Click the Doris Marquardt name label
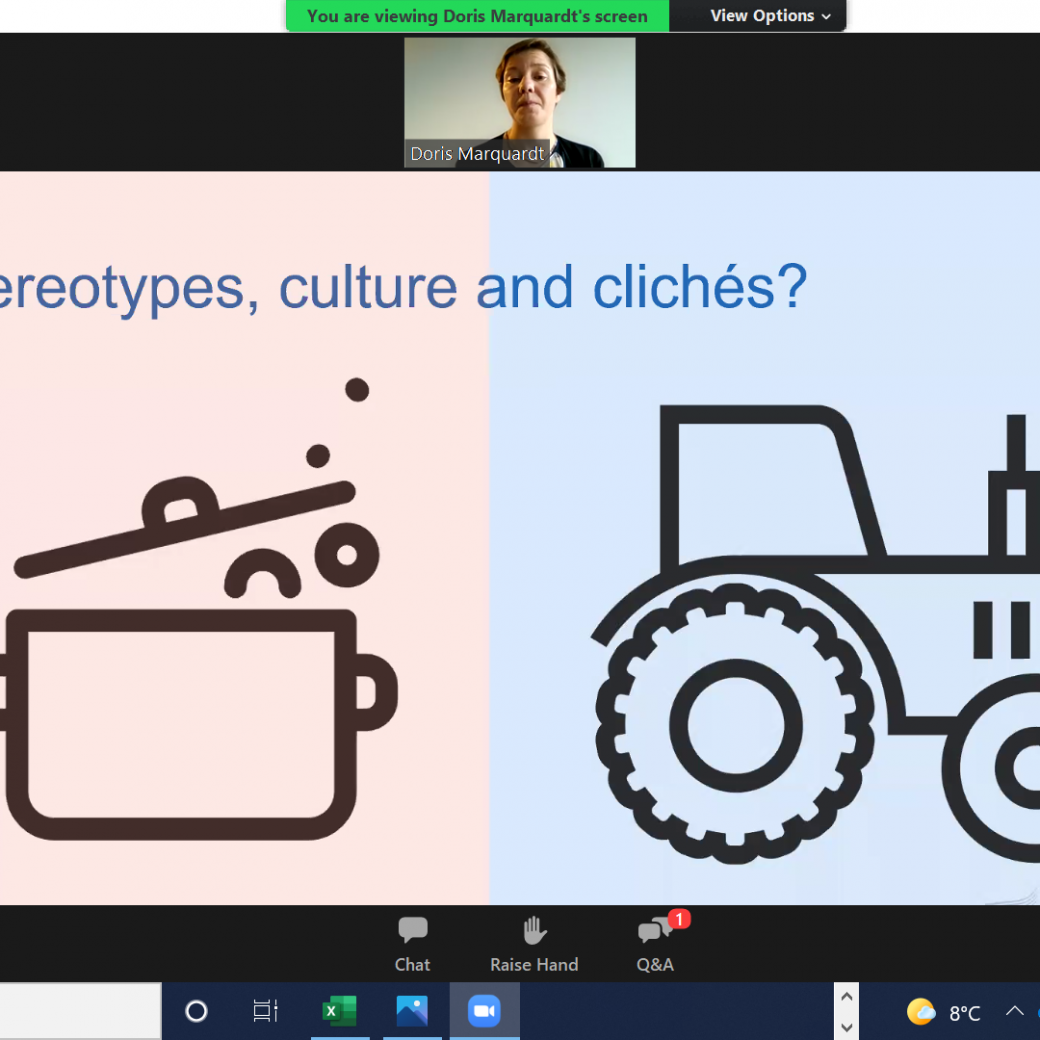 coord(477,154)
